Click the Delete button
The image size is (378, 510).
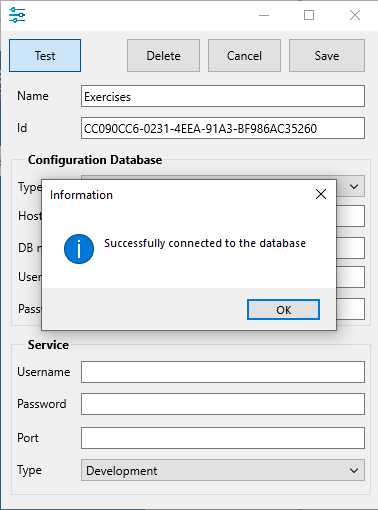163,56
